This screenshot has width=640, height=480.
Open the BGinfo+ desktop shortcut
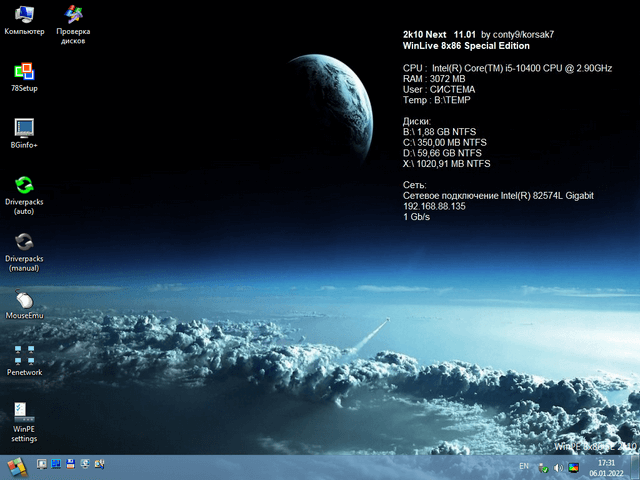coord(24,134)
